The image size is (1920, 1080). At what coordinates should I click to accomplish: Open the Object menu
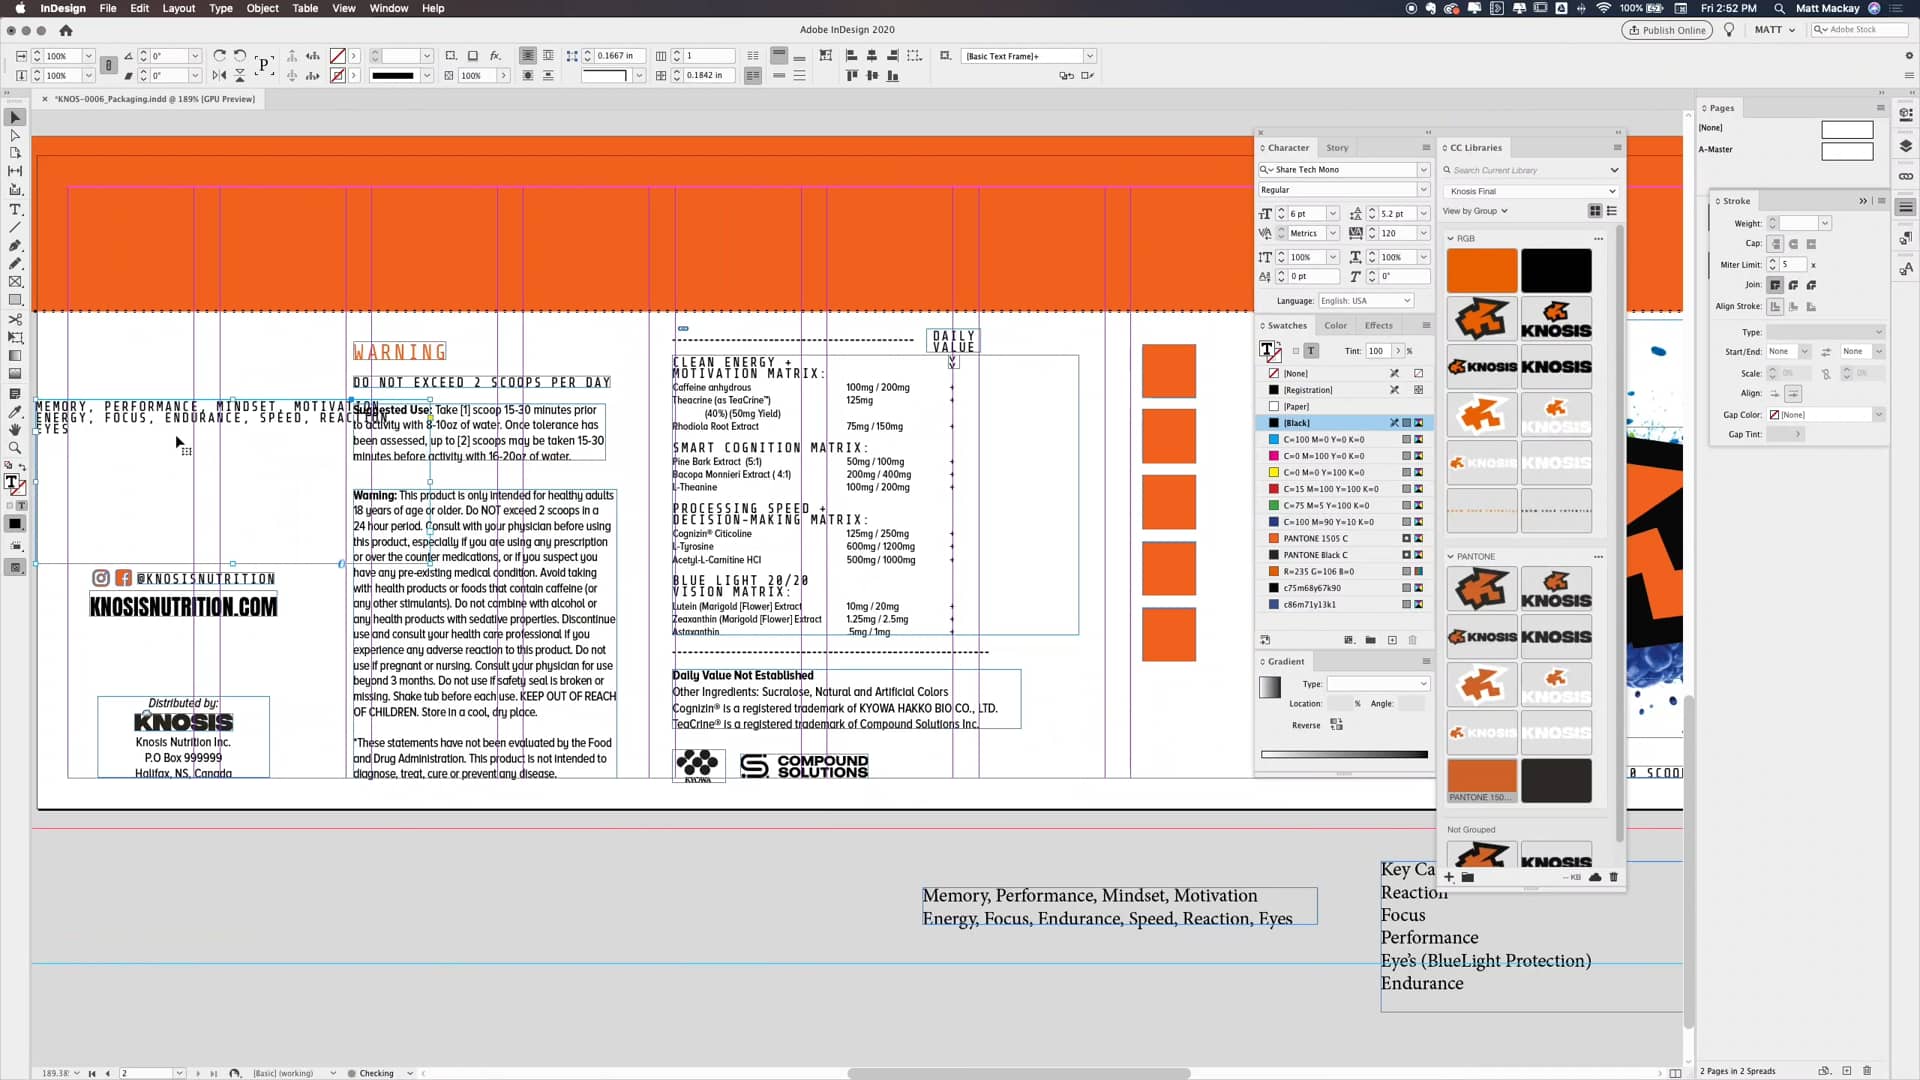click(263, 8)
